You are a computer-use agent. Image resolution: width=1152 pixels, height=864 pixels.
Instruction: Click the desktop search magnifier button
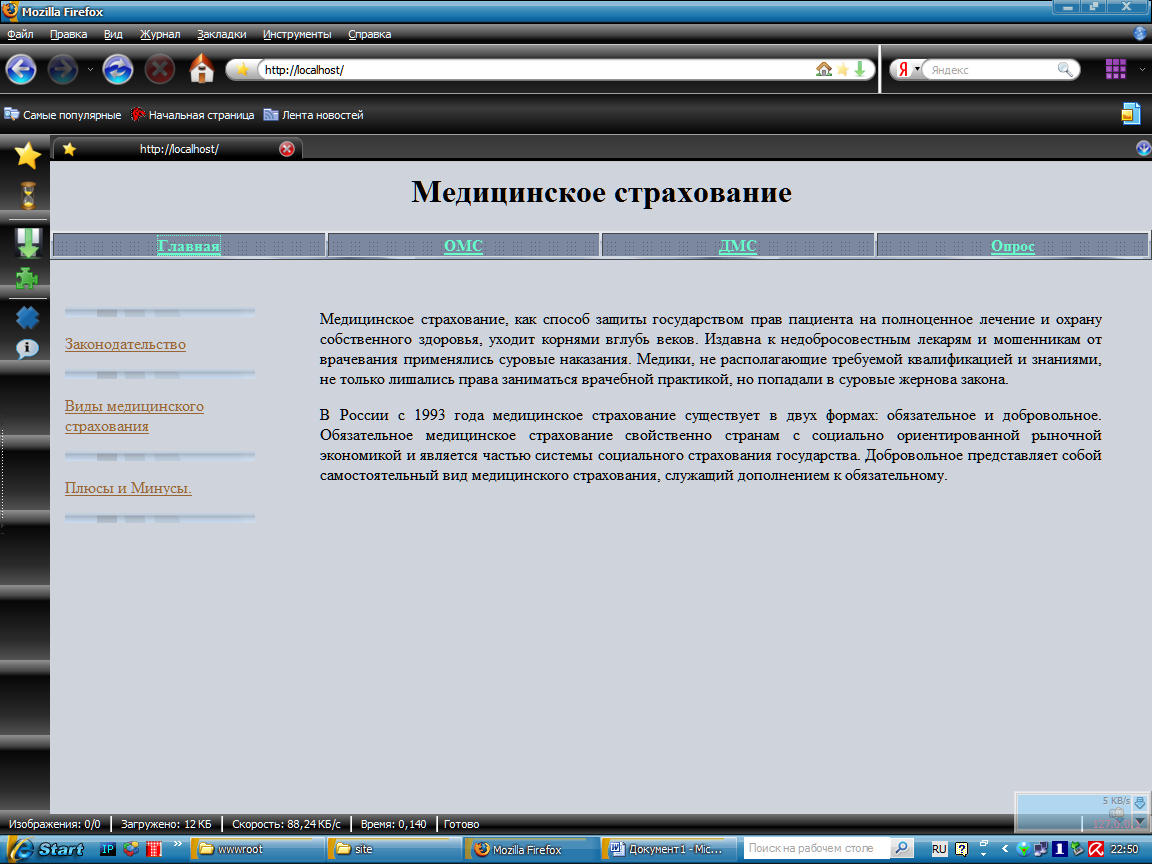[901, 848]
